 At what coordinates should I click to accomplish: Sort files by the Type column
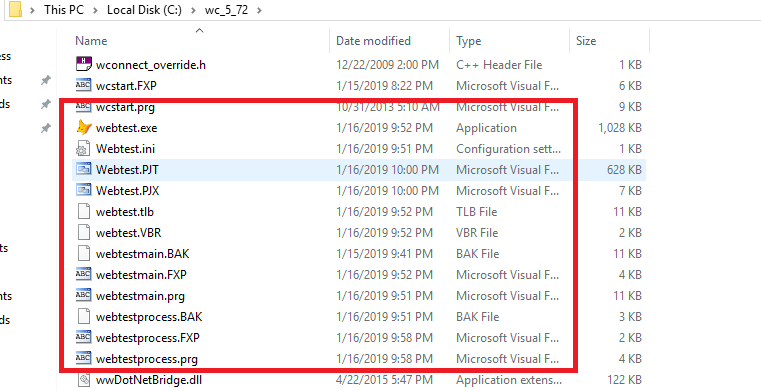468,41
